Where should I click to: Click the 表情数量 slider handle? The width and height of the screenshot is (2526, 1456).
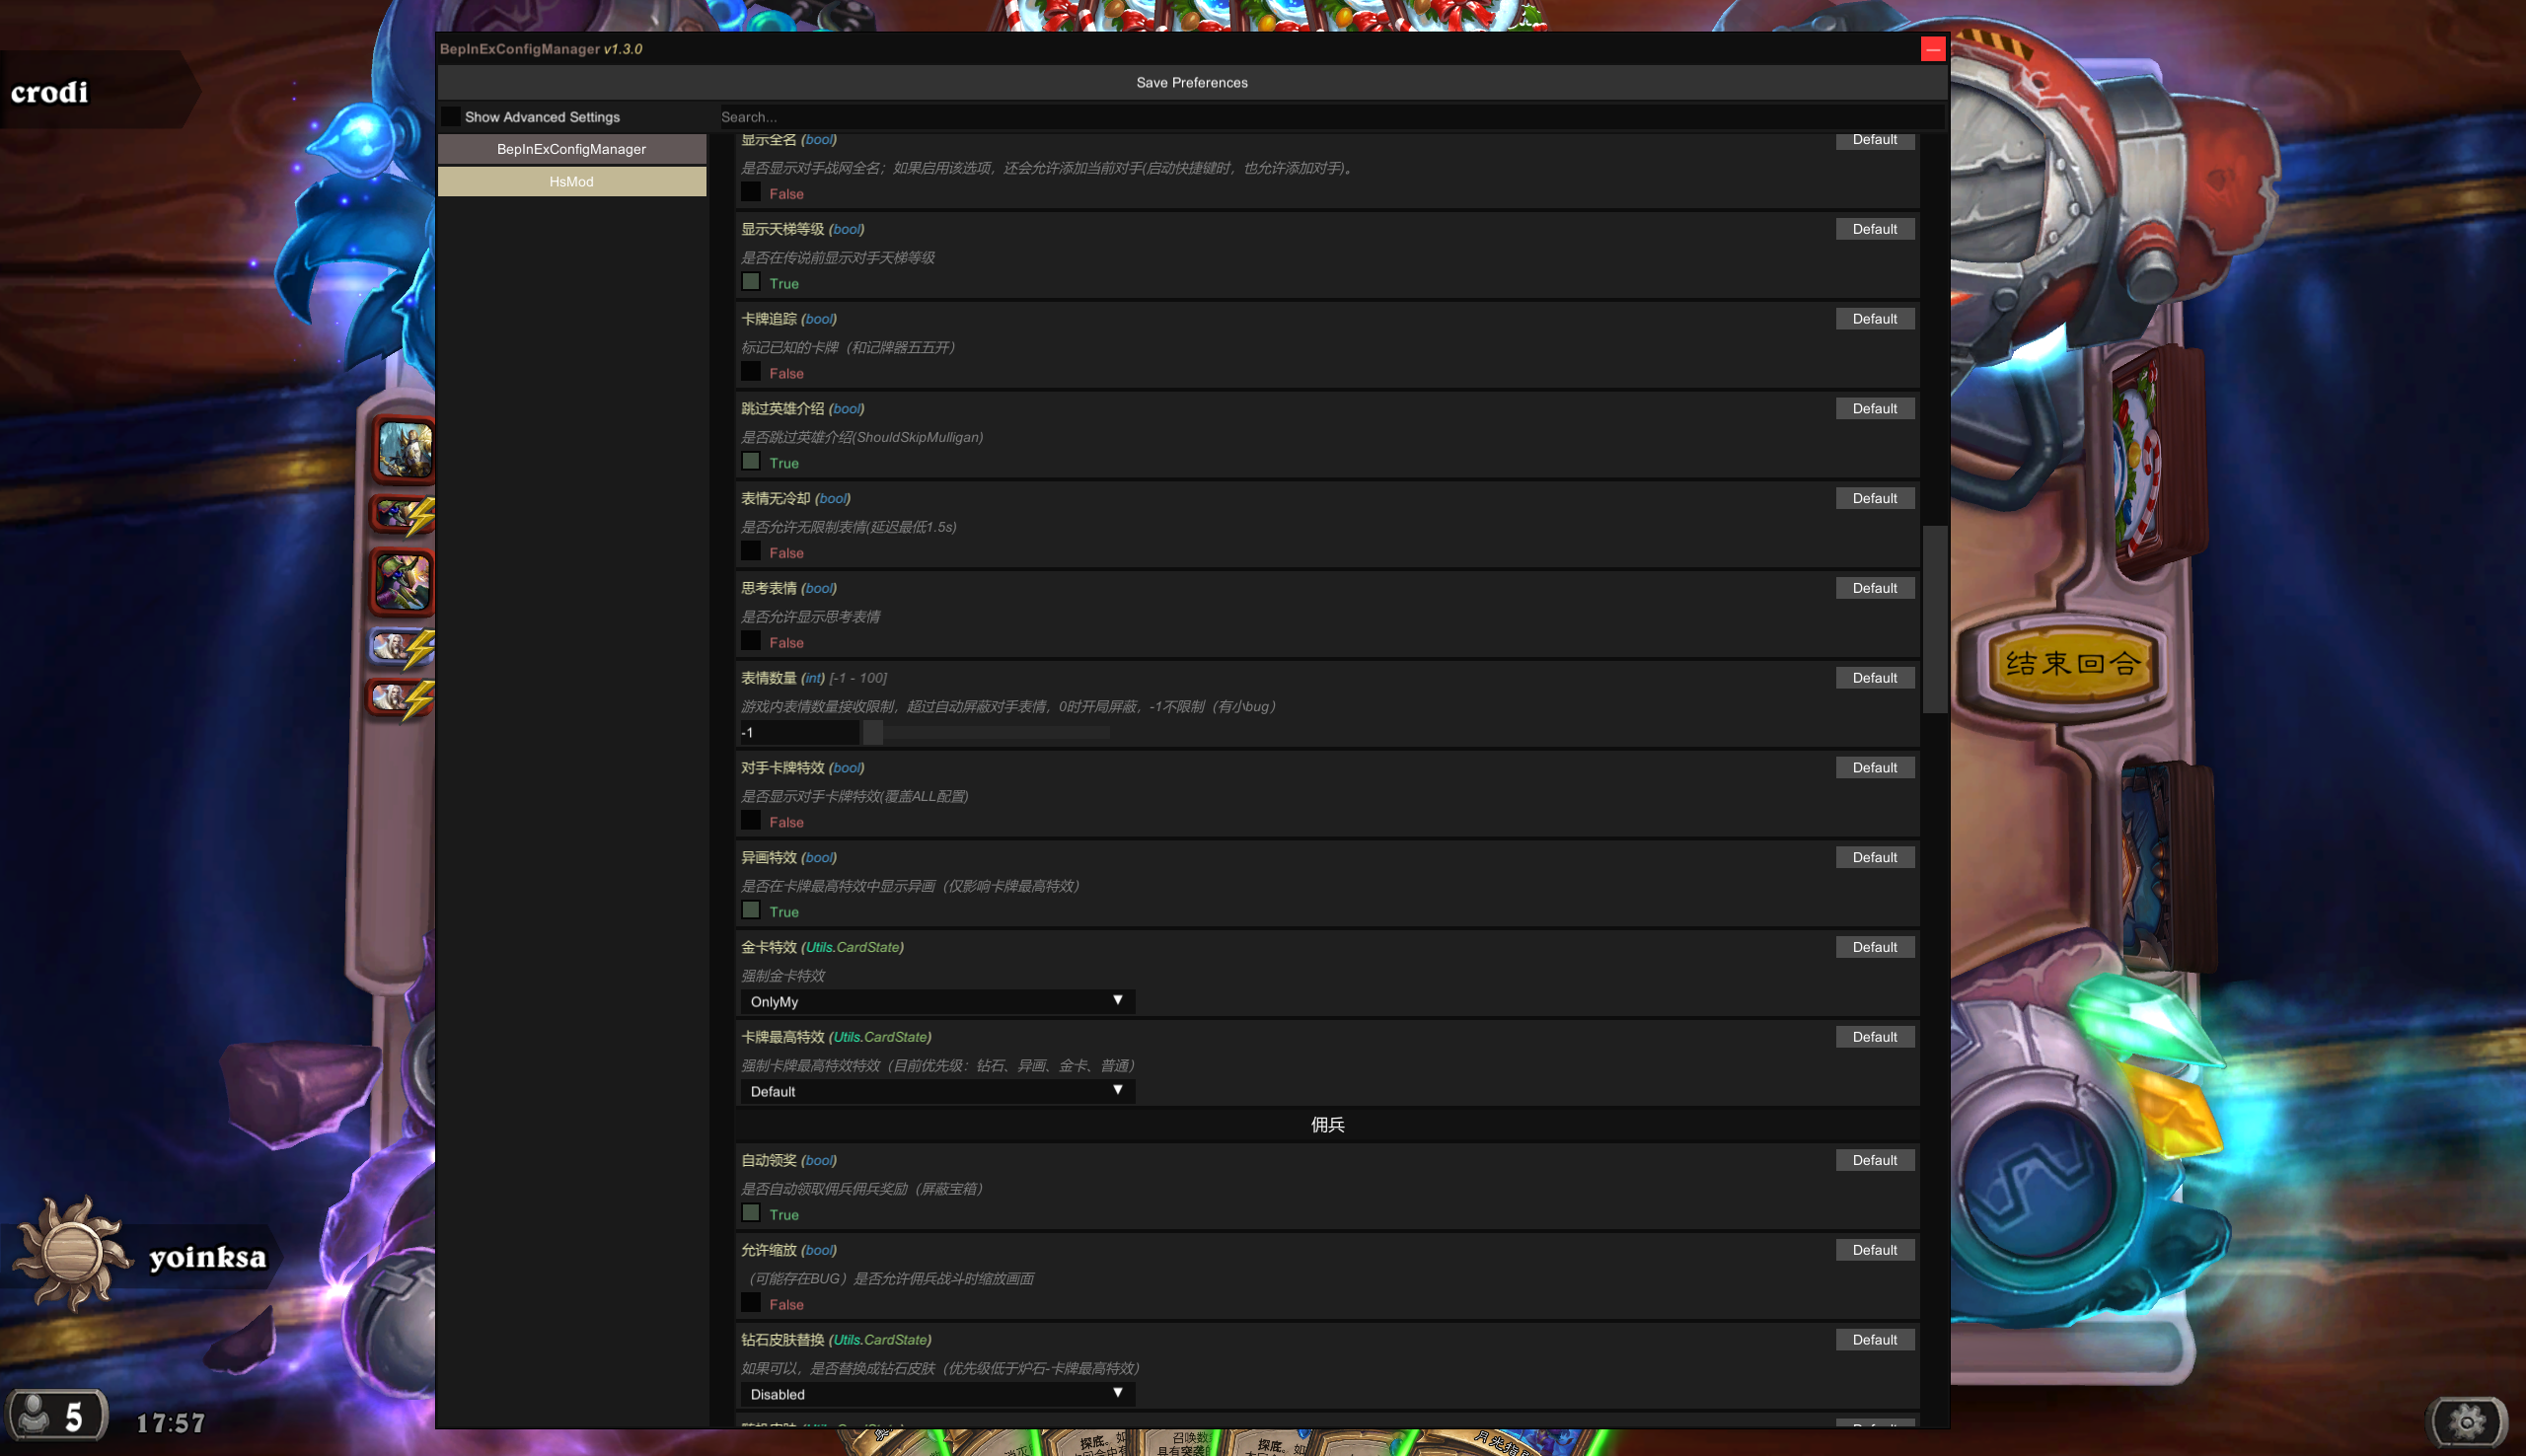(x=873, y=732)
